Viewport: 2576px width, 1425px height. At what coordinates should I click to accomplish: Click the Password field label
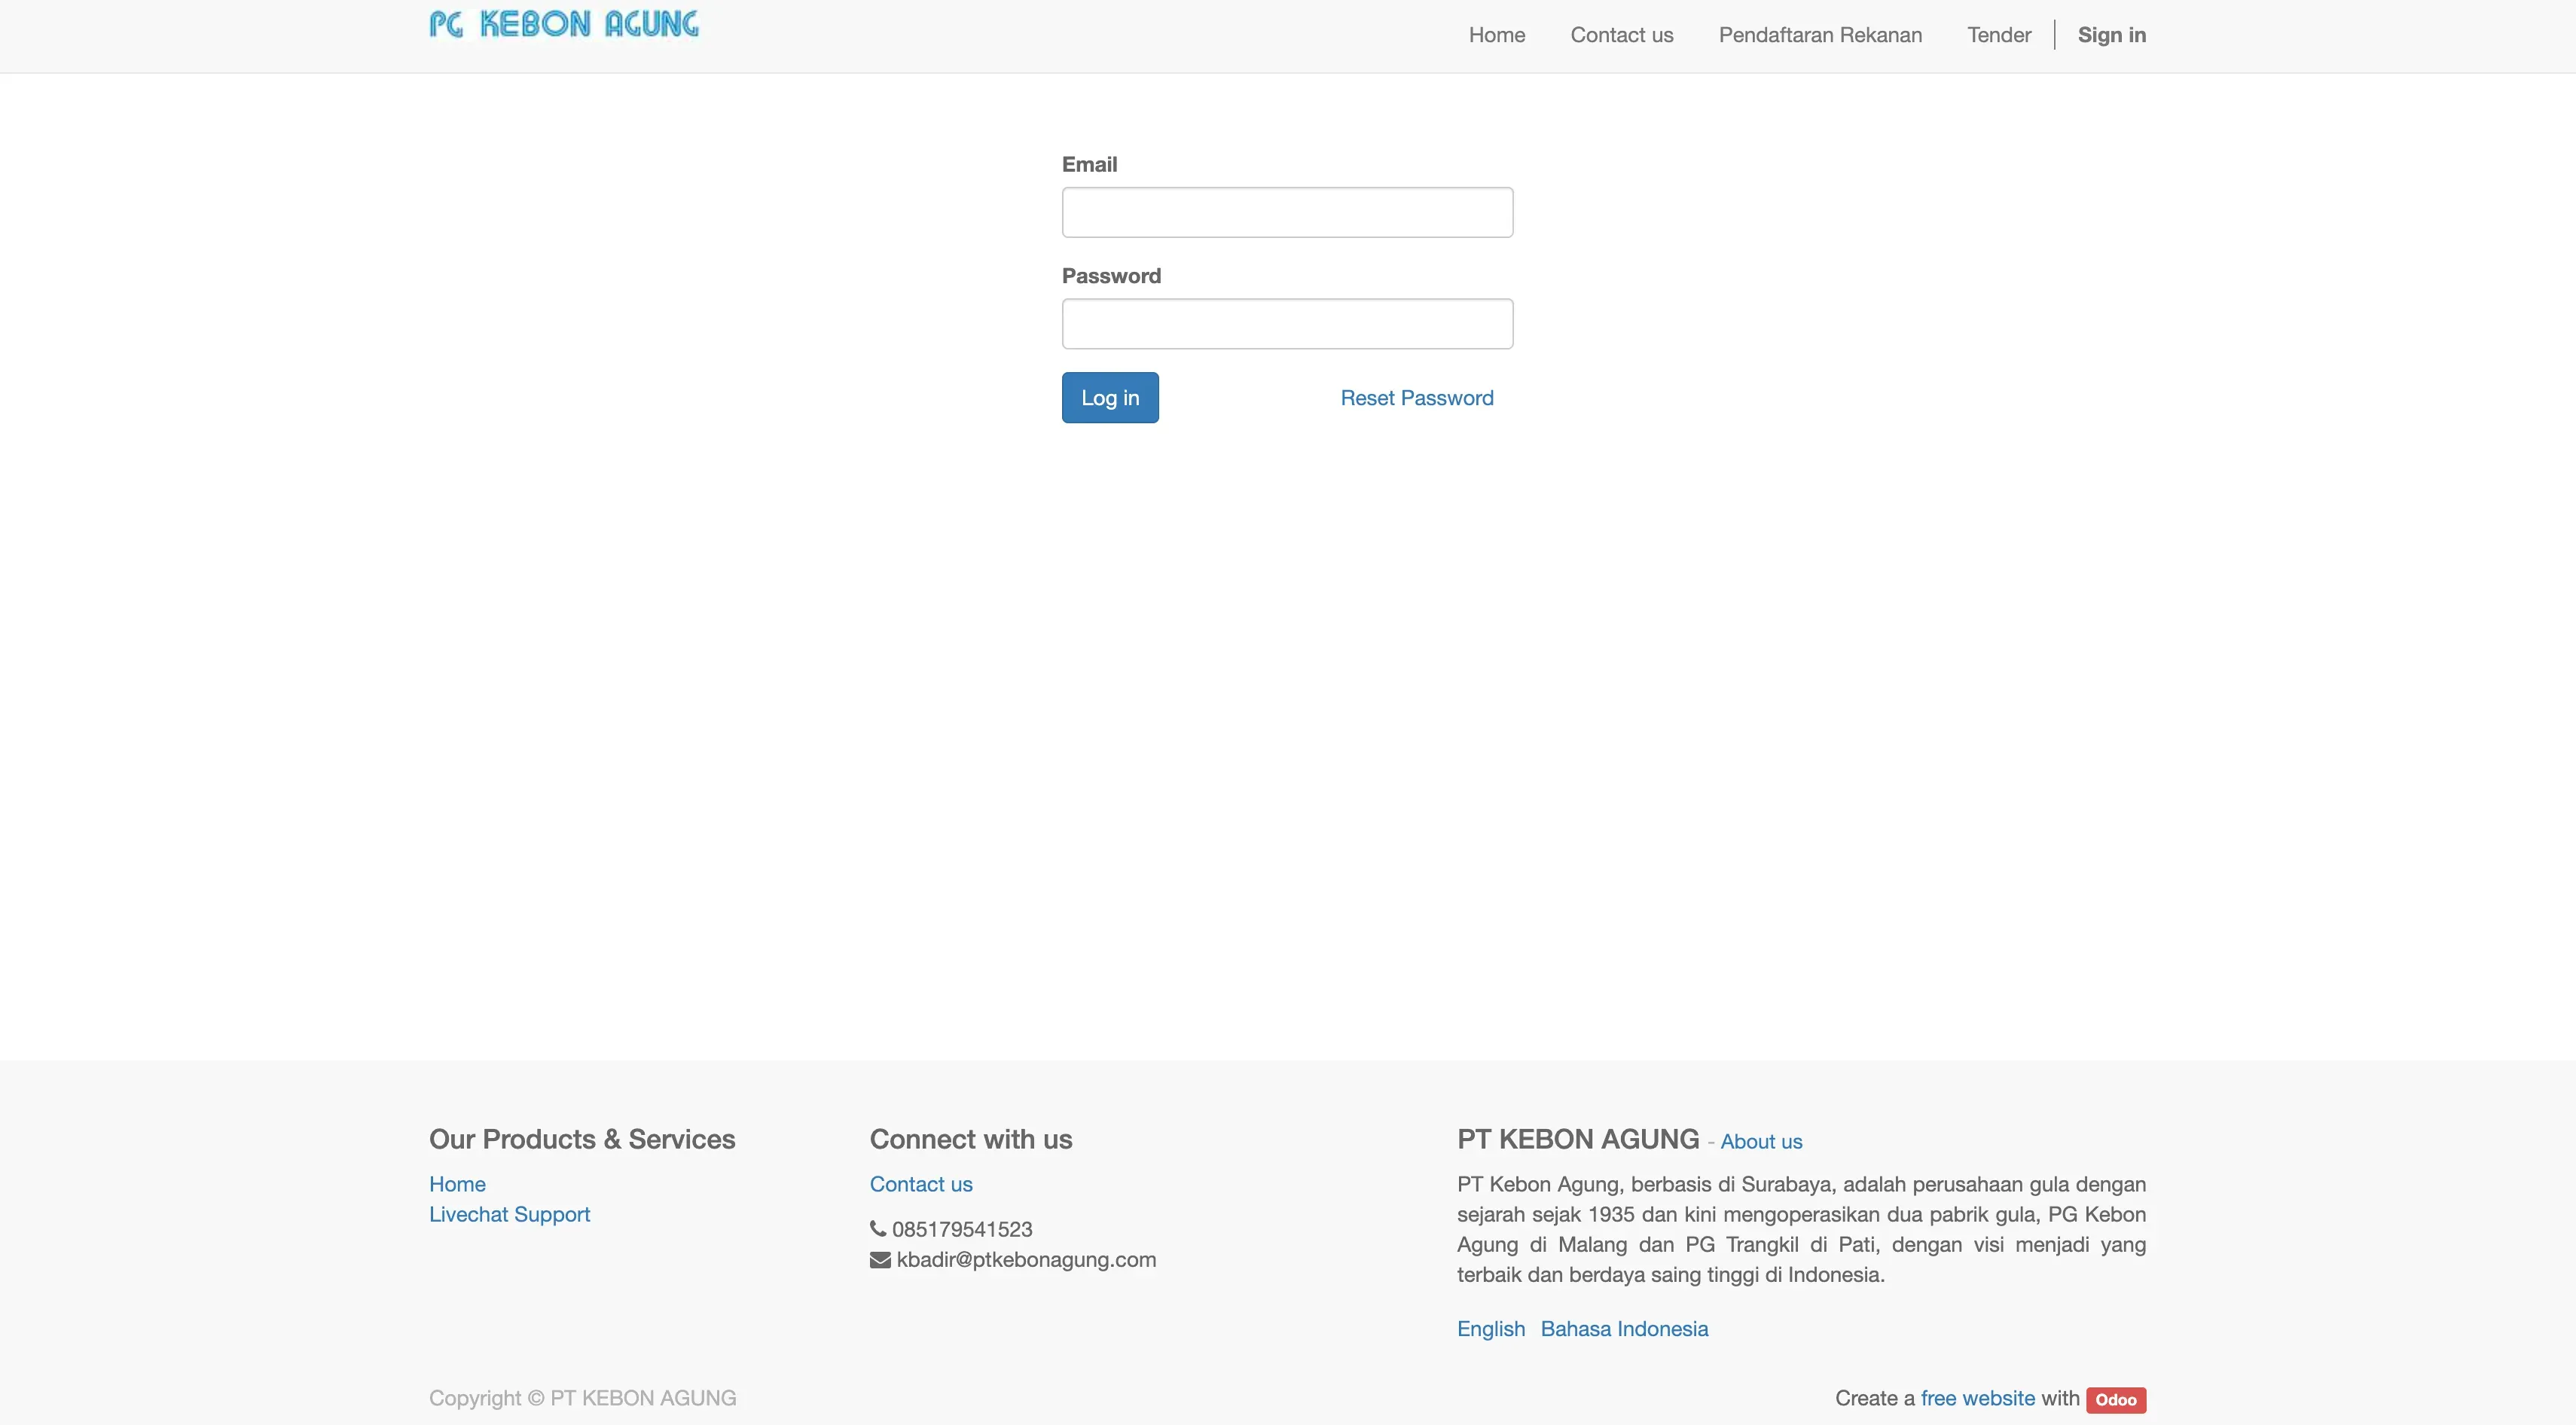coord(1111,276)
